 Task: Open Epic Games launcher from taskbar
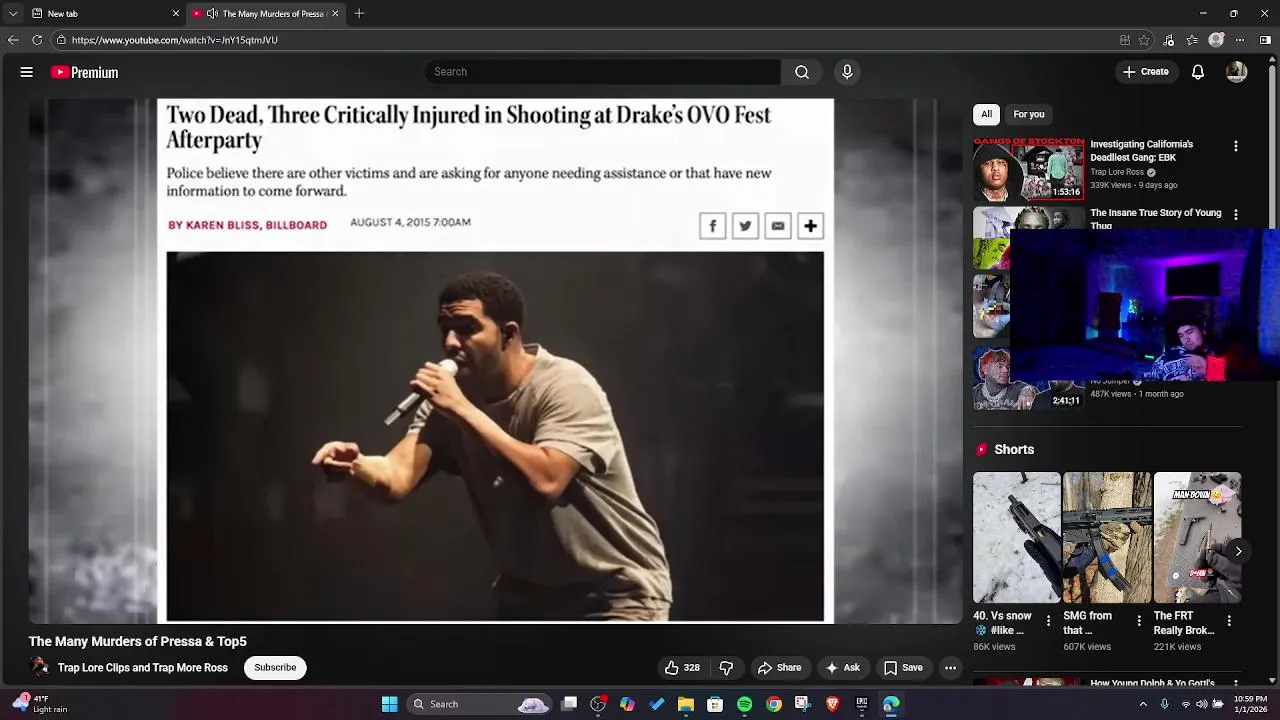coord(862,704)
